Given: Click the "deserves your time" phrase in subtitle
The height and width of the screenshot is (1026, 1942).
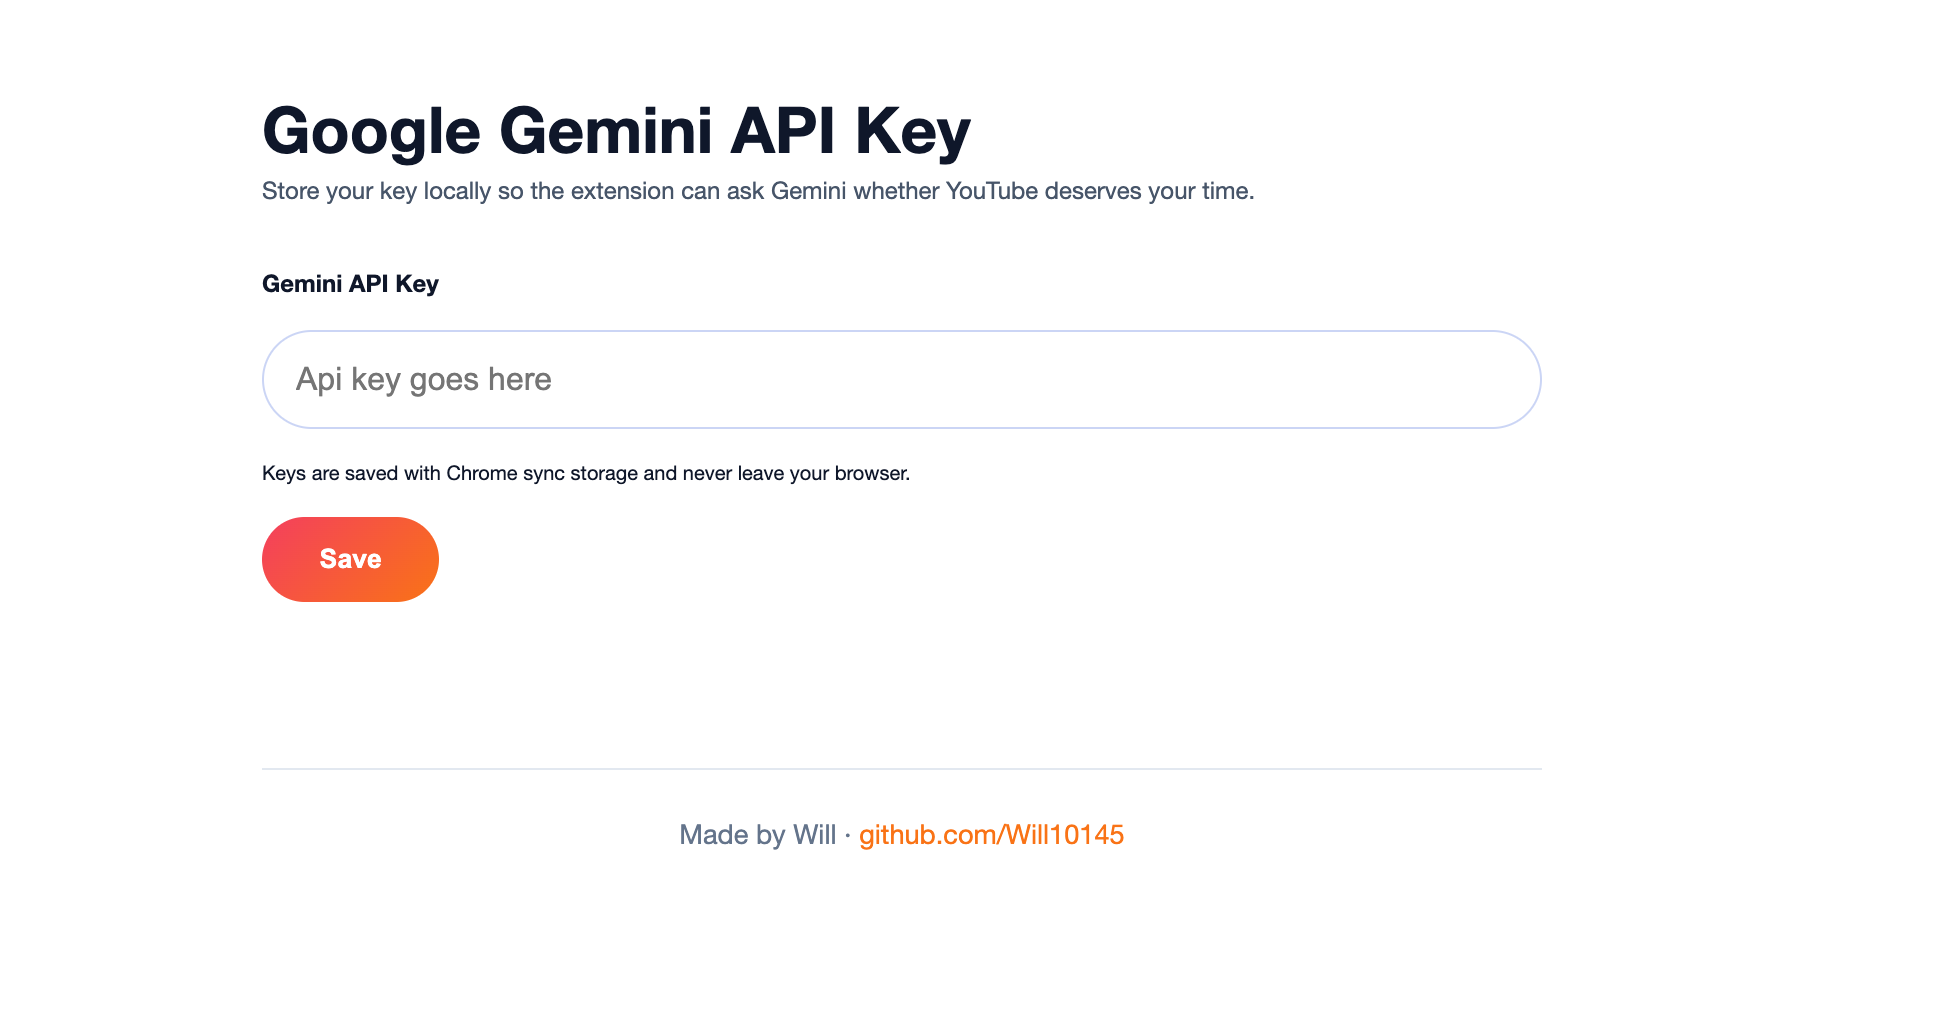Looking at the screenshot, I should tap(1148, 191).
